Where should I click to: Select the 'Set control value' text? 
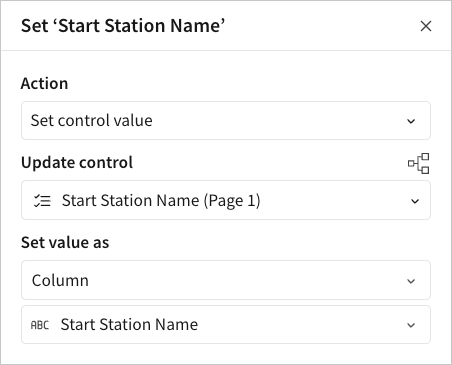click(x=92, y=120)
